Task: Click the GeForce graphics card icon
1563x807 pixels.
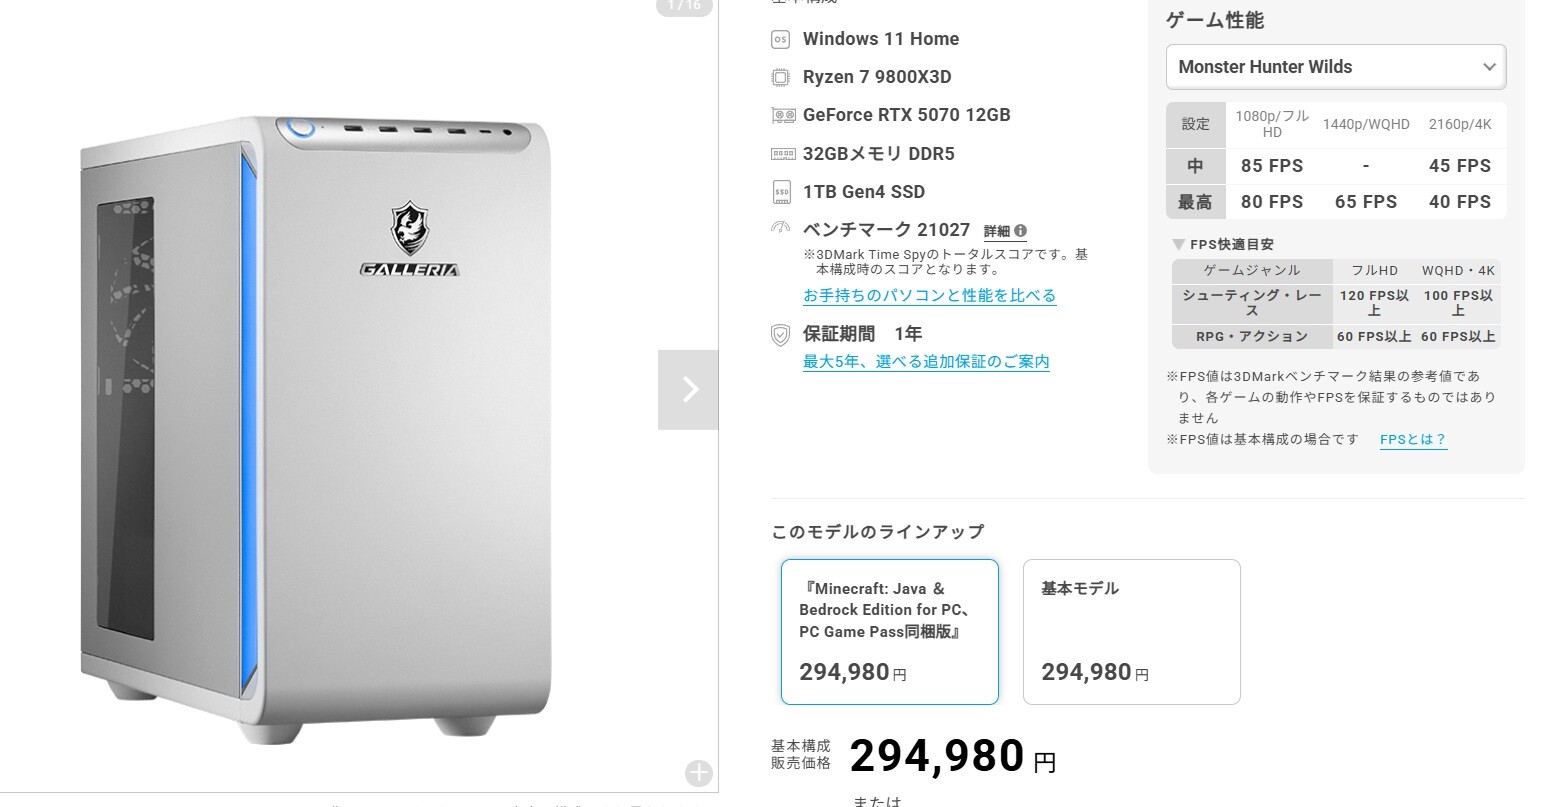Action: pyautogui.click(x=783, y=115)
